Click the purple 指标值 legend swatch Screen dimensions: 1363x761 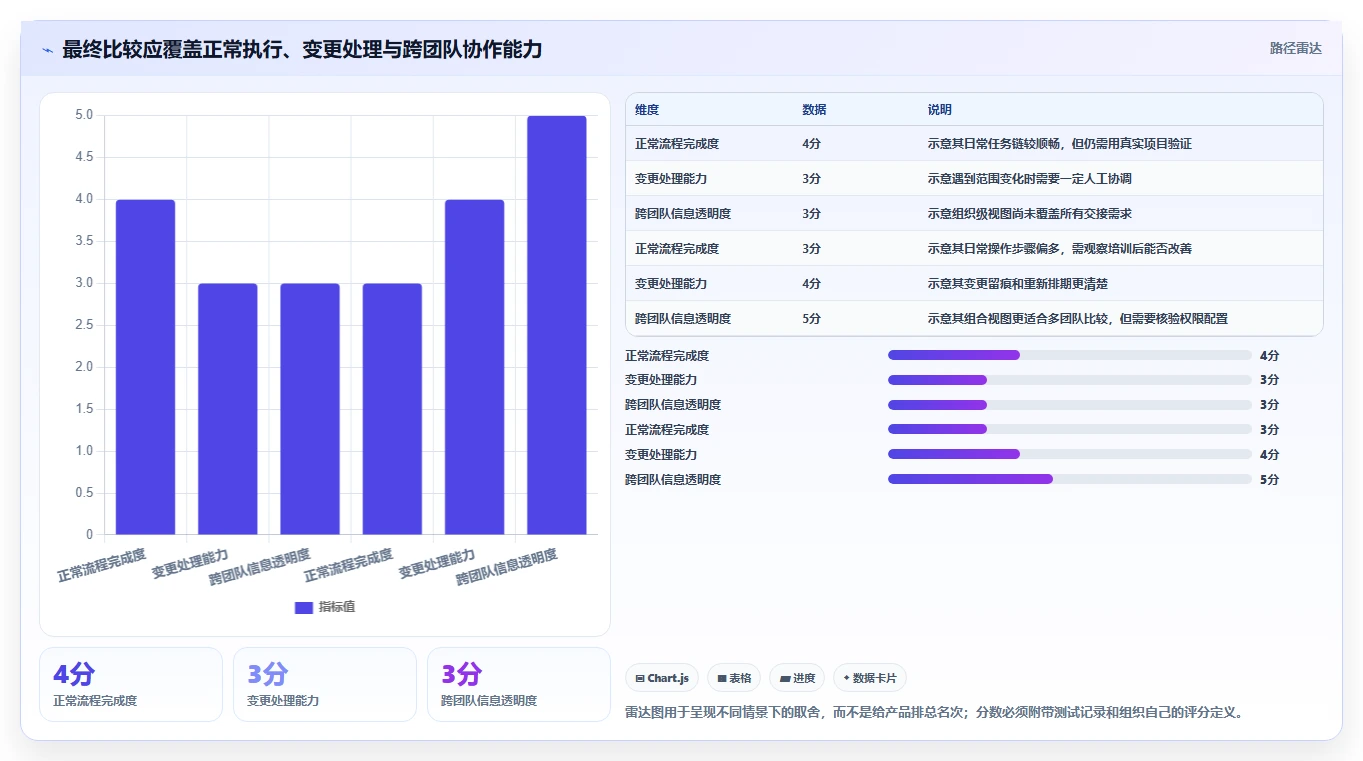[x=304, y=607]
